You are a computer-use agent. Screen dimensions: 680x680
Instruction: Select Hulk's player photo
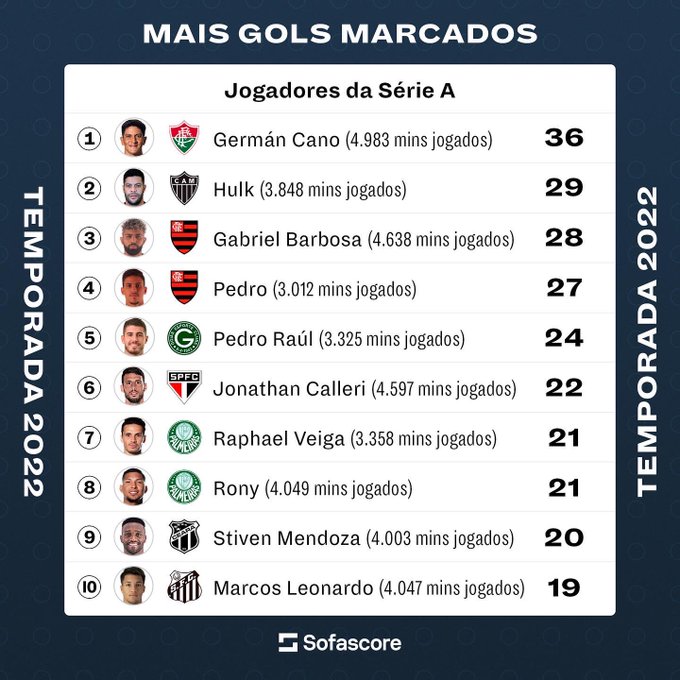134,188
